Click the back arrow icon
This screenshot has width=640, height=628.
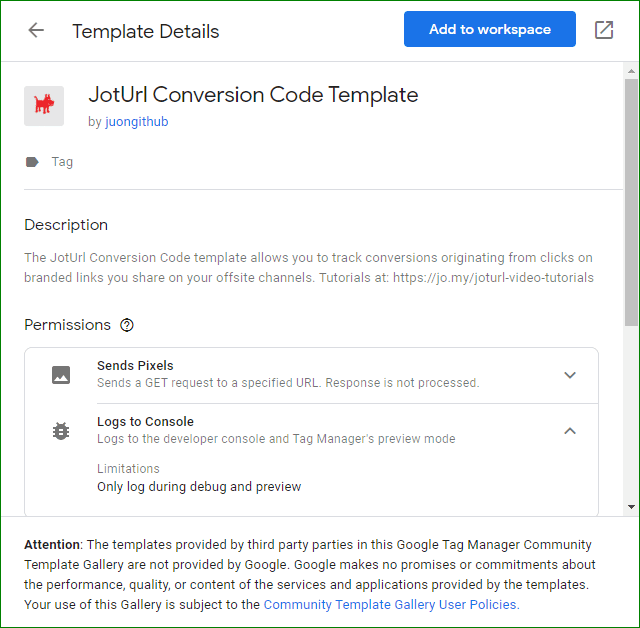[x=36, y=30]
